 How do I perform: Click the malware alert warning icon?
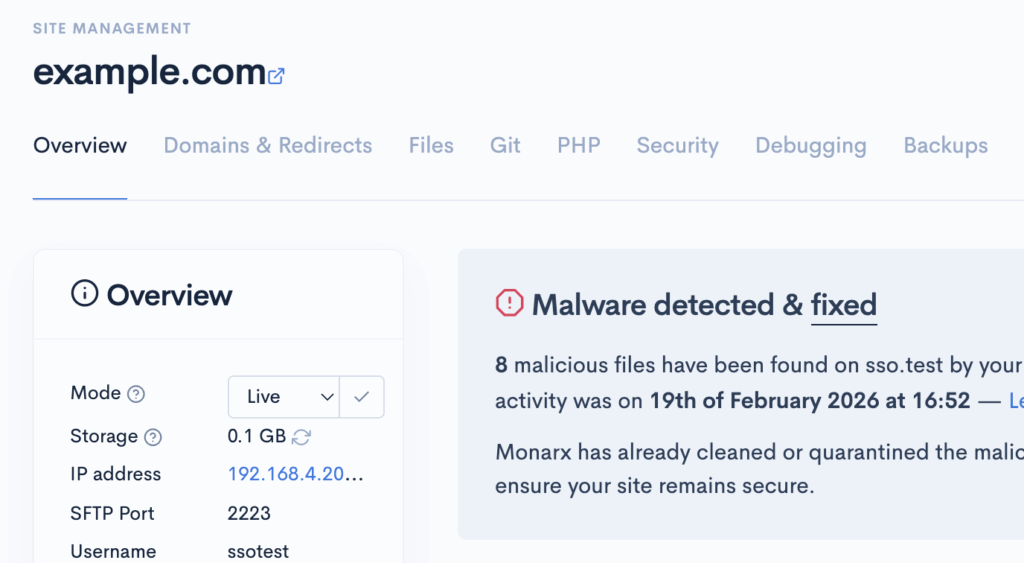510,303
